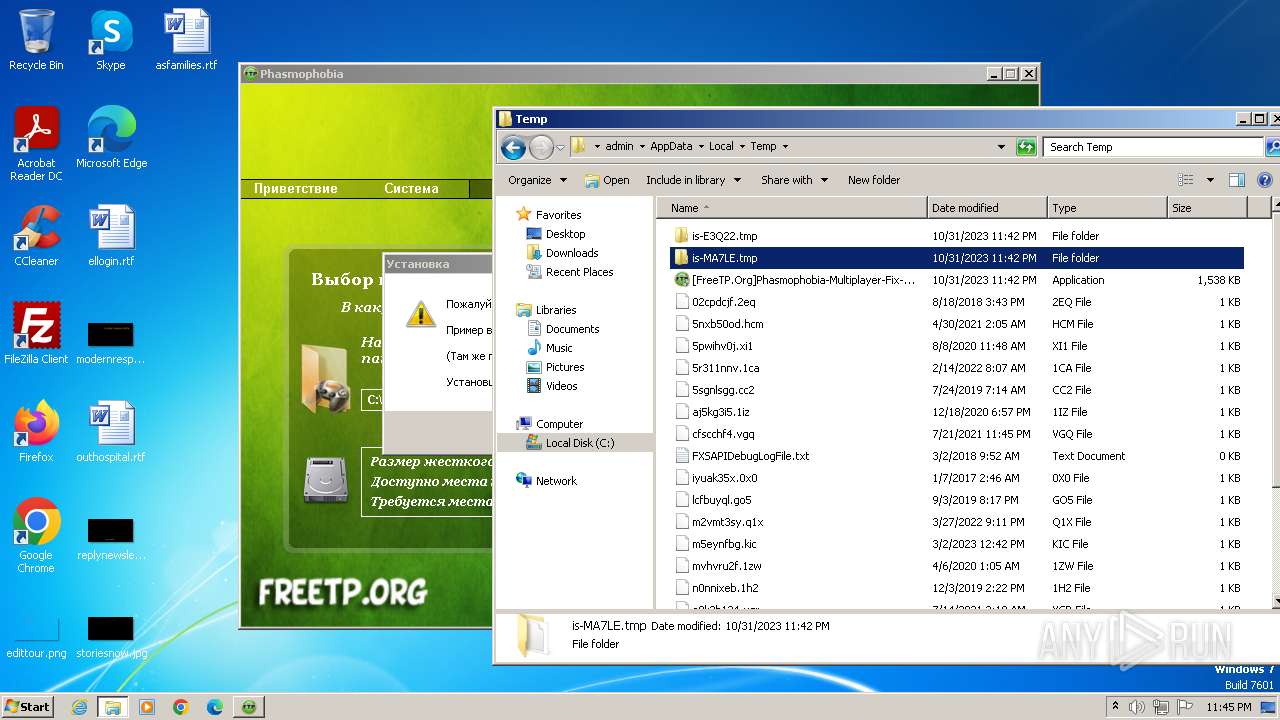Switch to the Приветствие installer tab
Screen dimensions: 1280x720
click(x=296, y=188)
